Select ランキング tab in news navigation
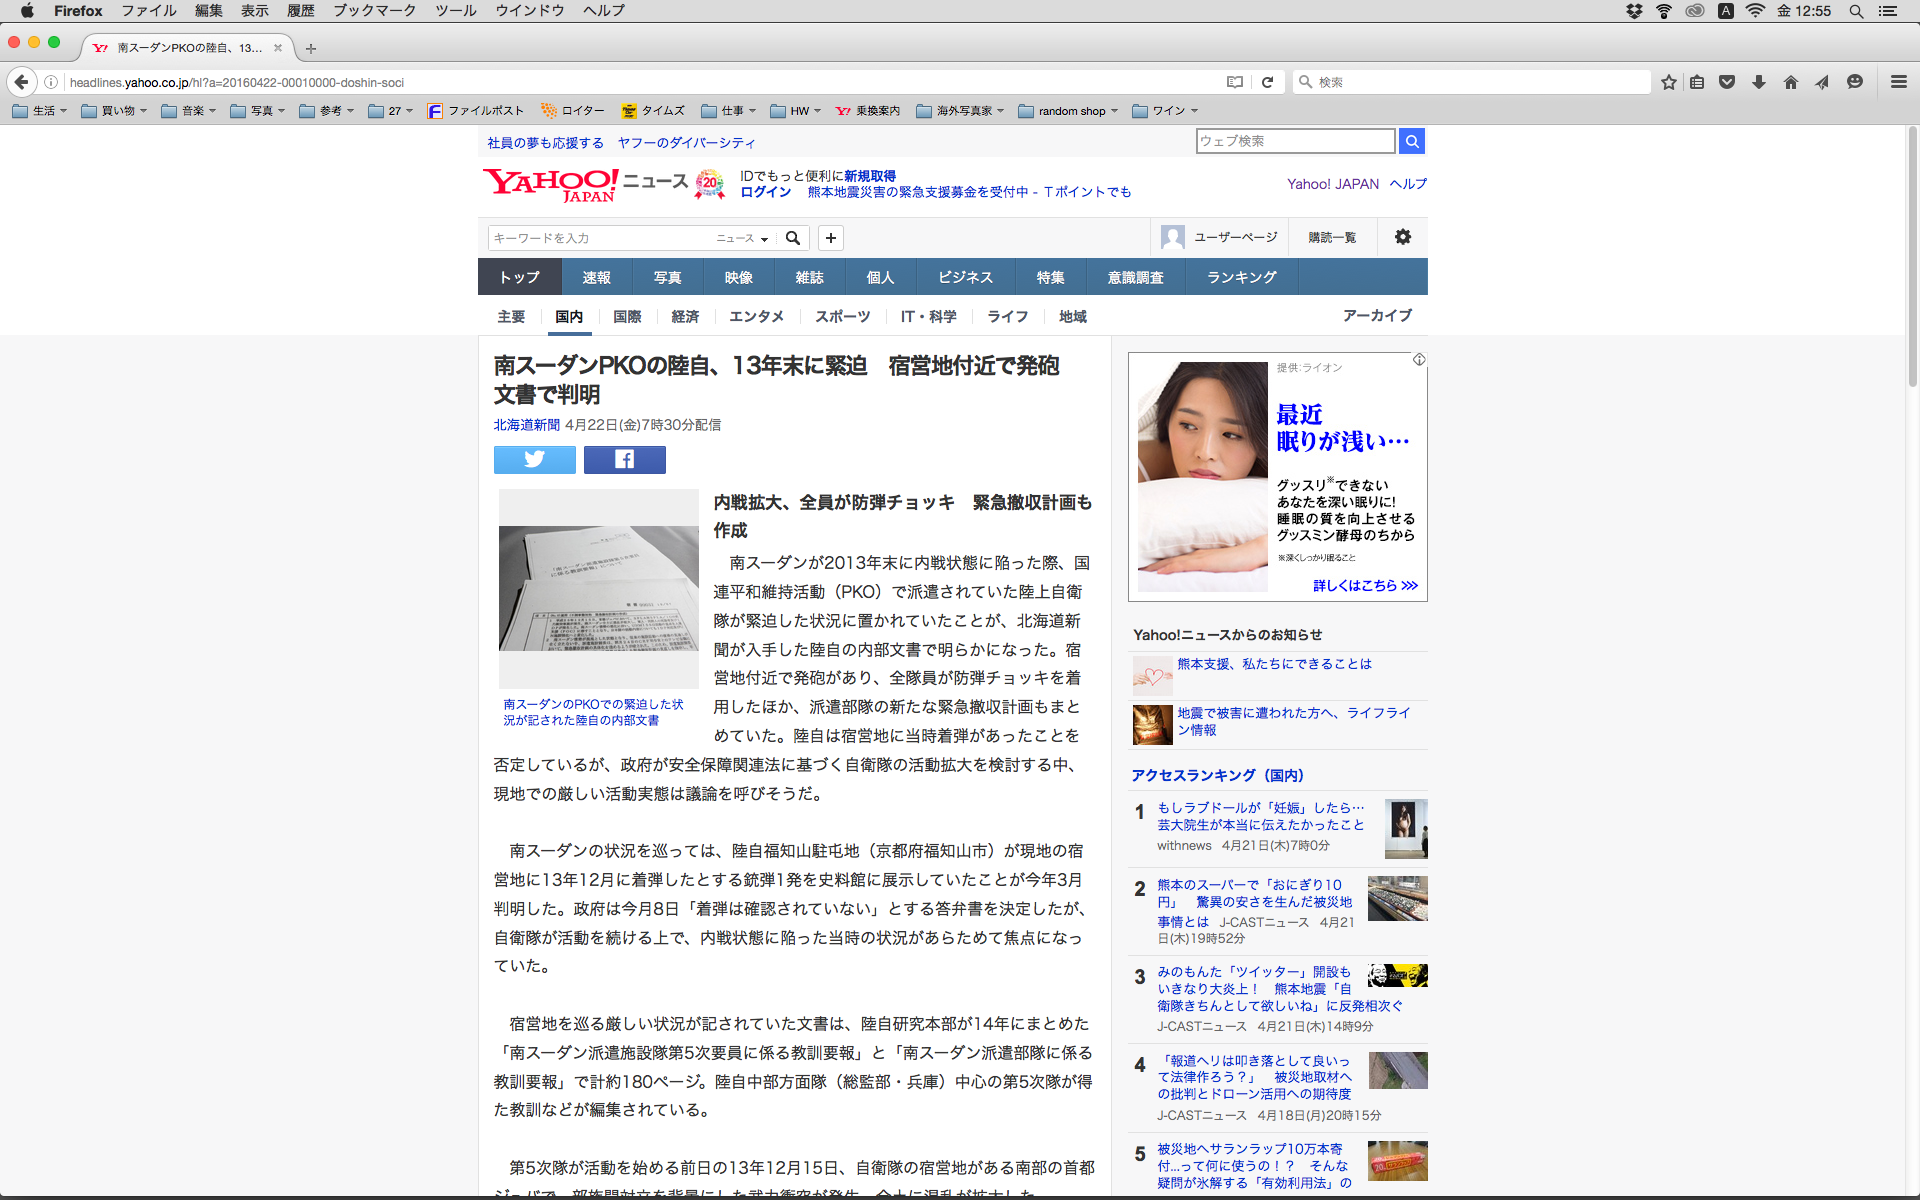The image size is (1920, 1200). click(1241, 277)
